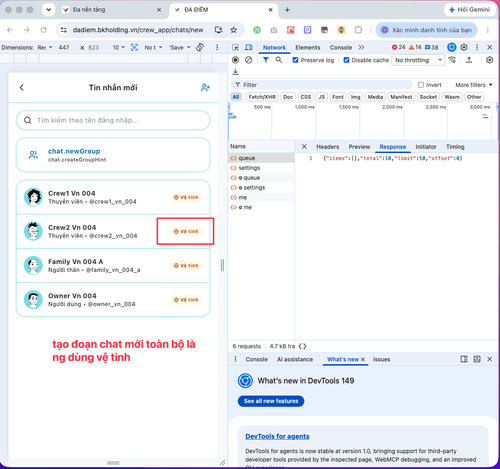
Task: Select the All request type filter
Action: [x=236, y=97]
